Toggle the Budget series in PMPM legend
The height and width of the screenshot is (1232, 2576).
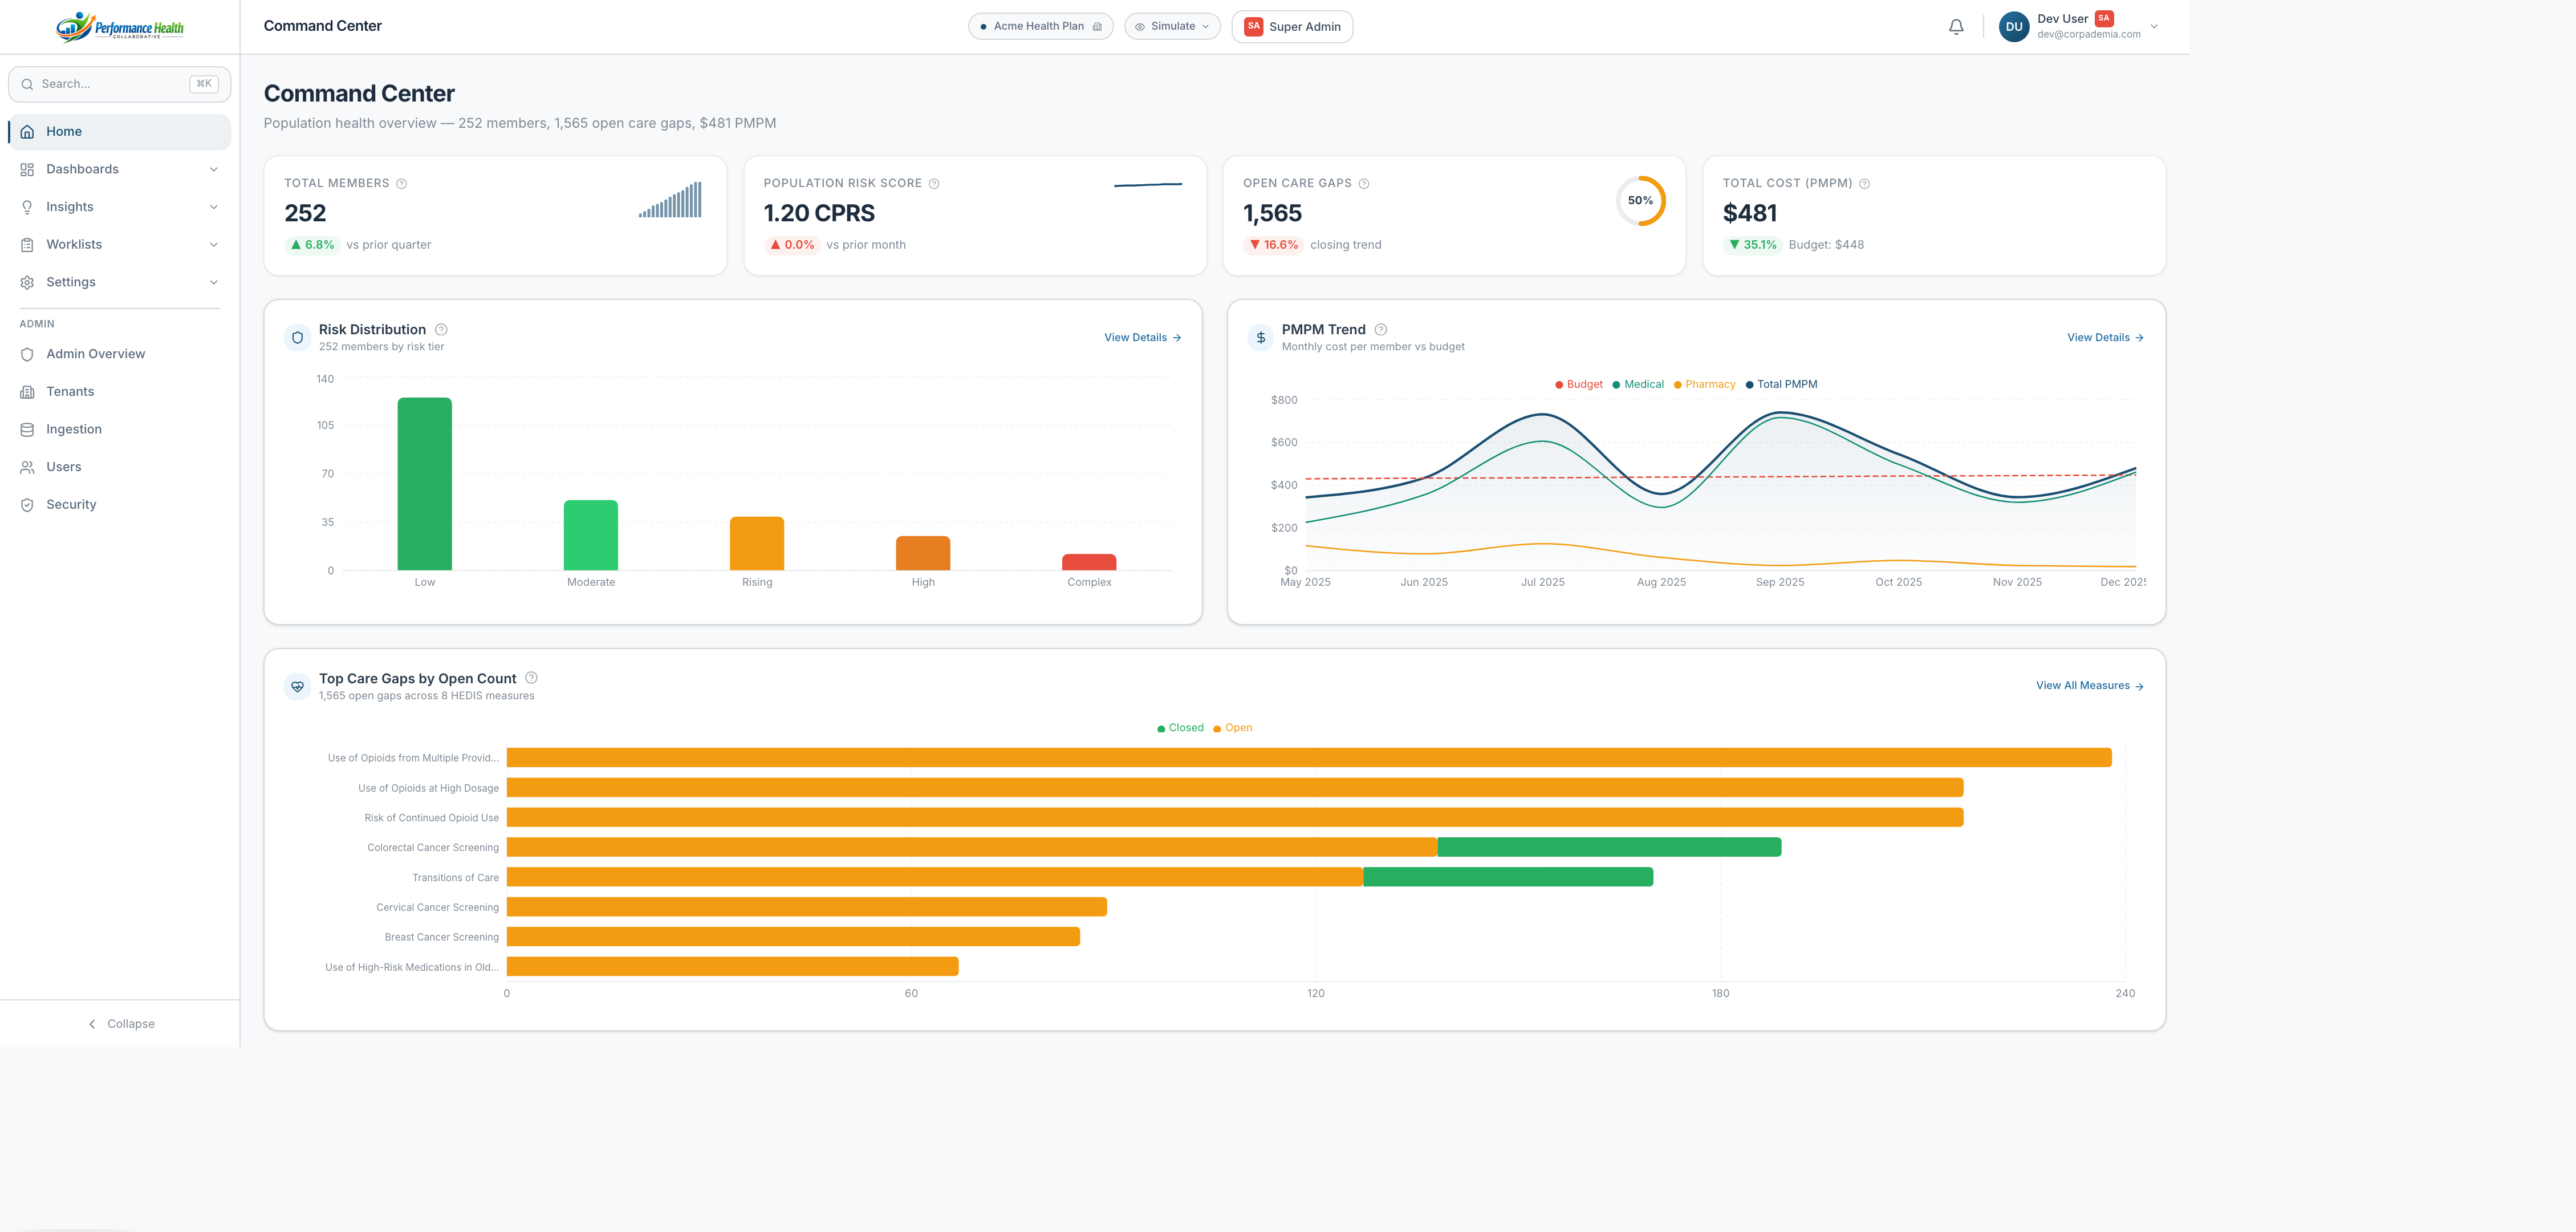point(1579,384)
